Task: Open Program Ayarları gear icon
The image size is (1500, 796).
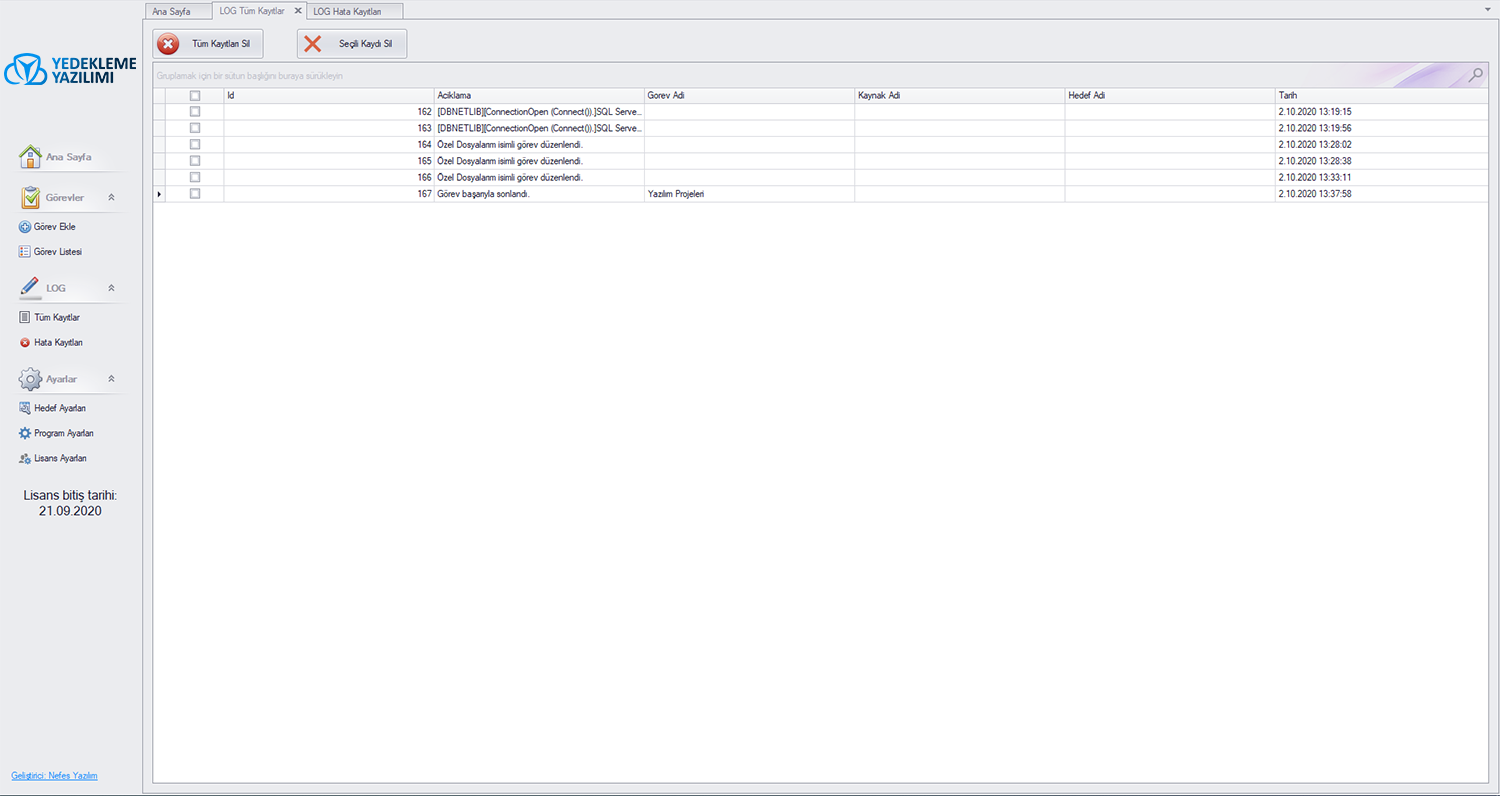Action: tap(25, 433)
